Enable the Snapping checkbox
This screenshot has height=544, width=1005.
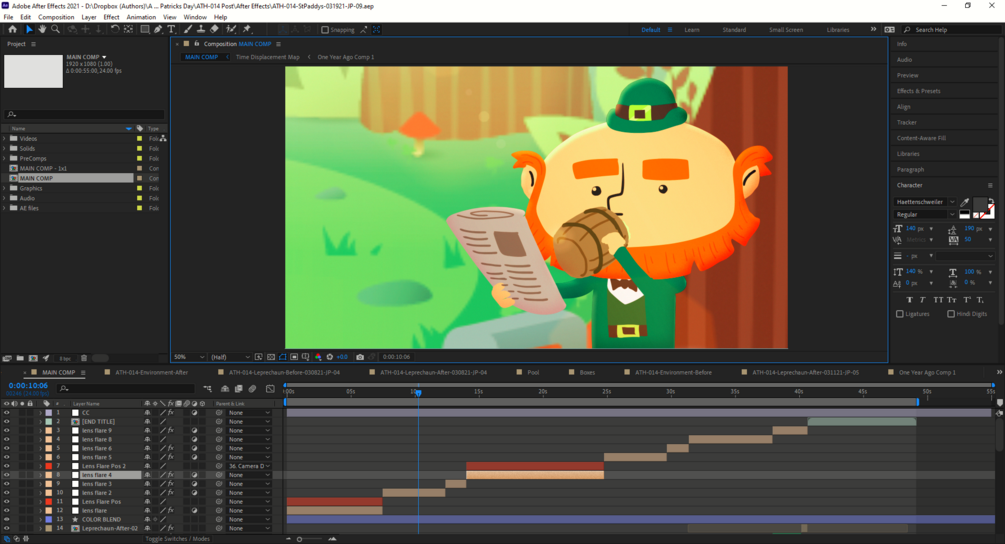point(325,29)
